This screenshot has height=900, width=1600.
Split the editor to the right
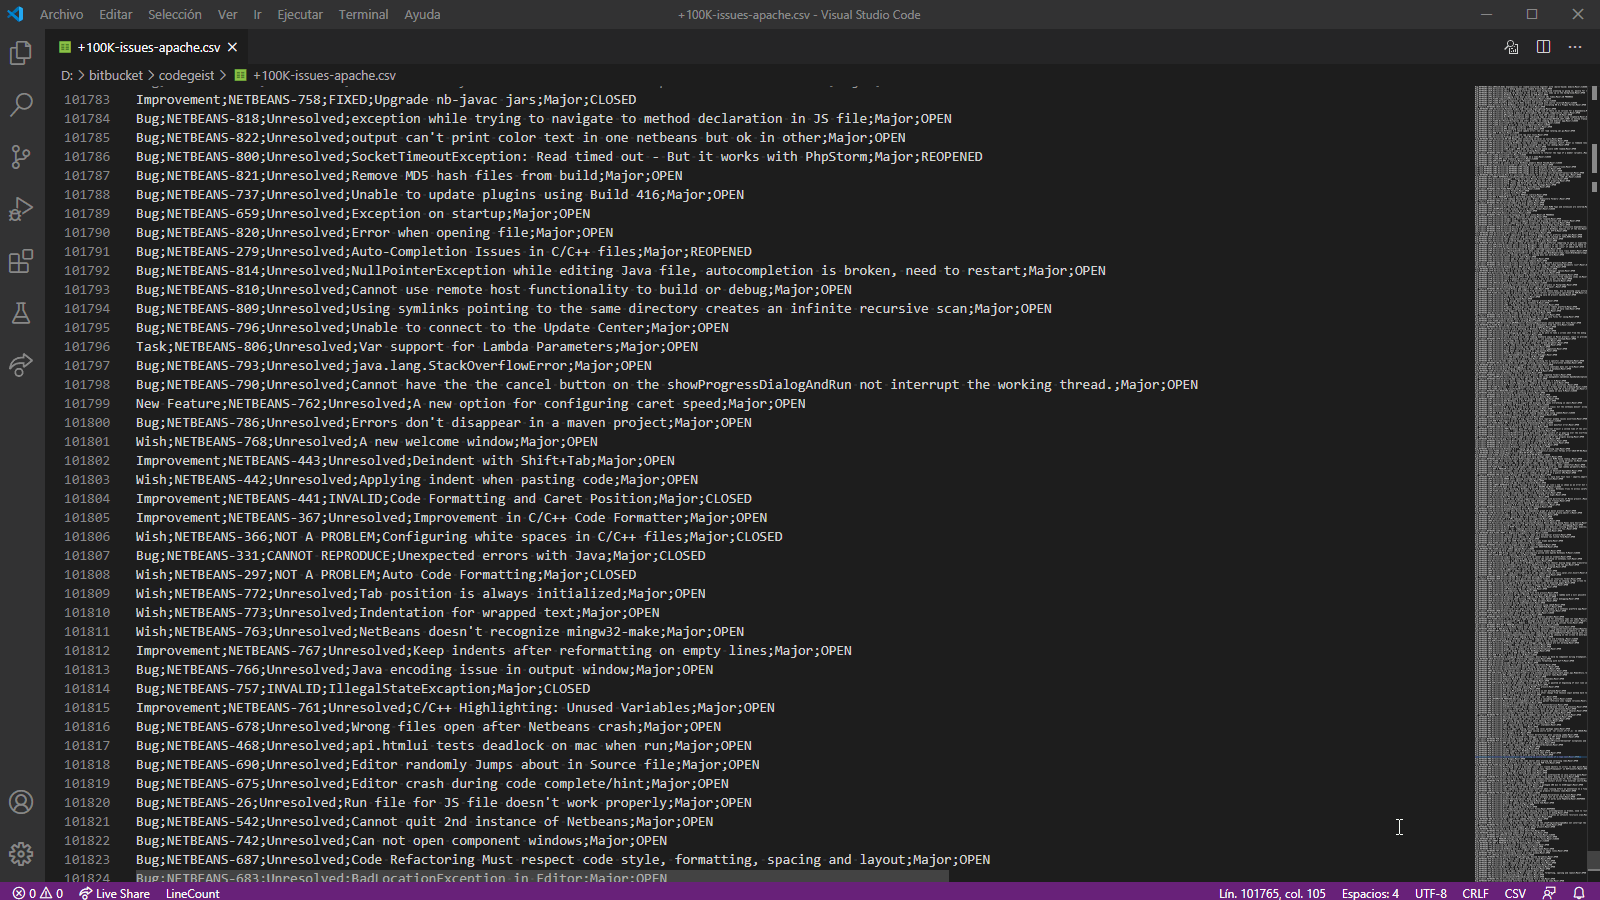[x=1544, y=47]
